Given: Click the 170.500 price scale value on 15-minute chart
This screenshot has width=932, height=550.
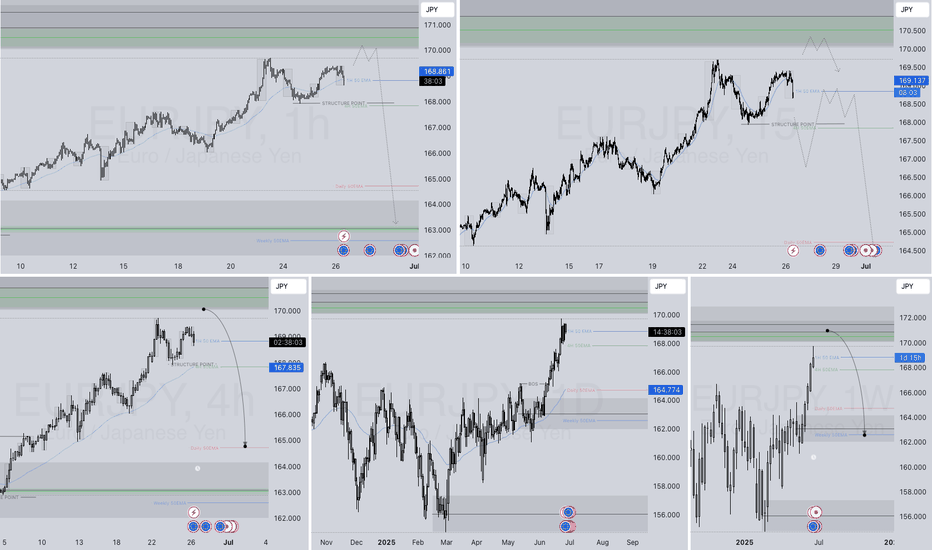Looking at the screenshot, I should click(x=912, y=30).
